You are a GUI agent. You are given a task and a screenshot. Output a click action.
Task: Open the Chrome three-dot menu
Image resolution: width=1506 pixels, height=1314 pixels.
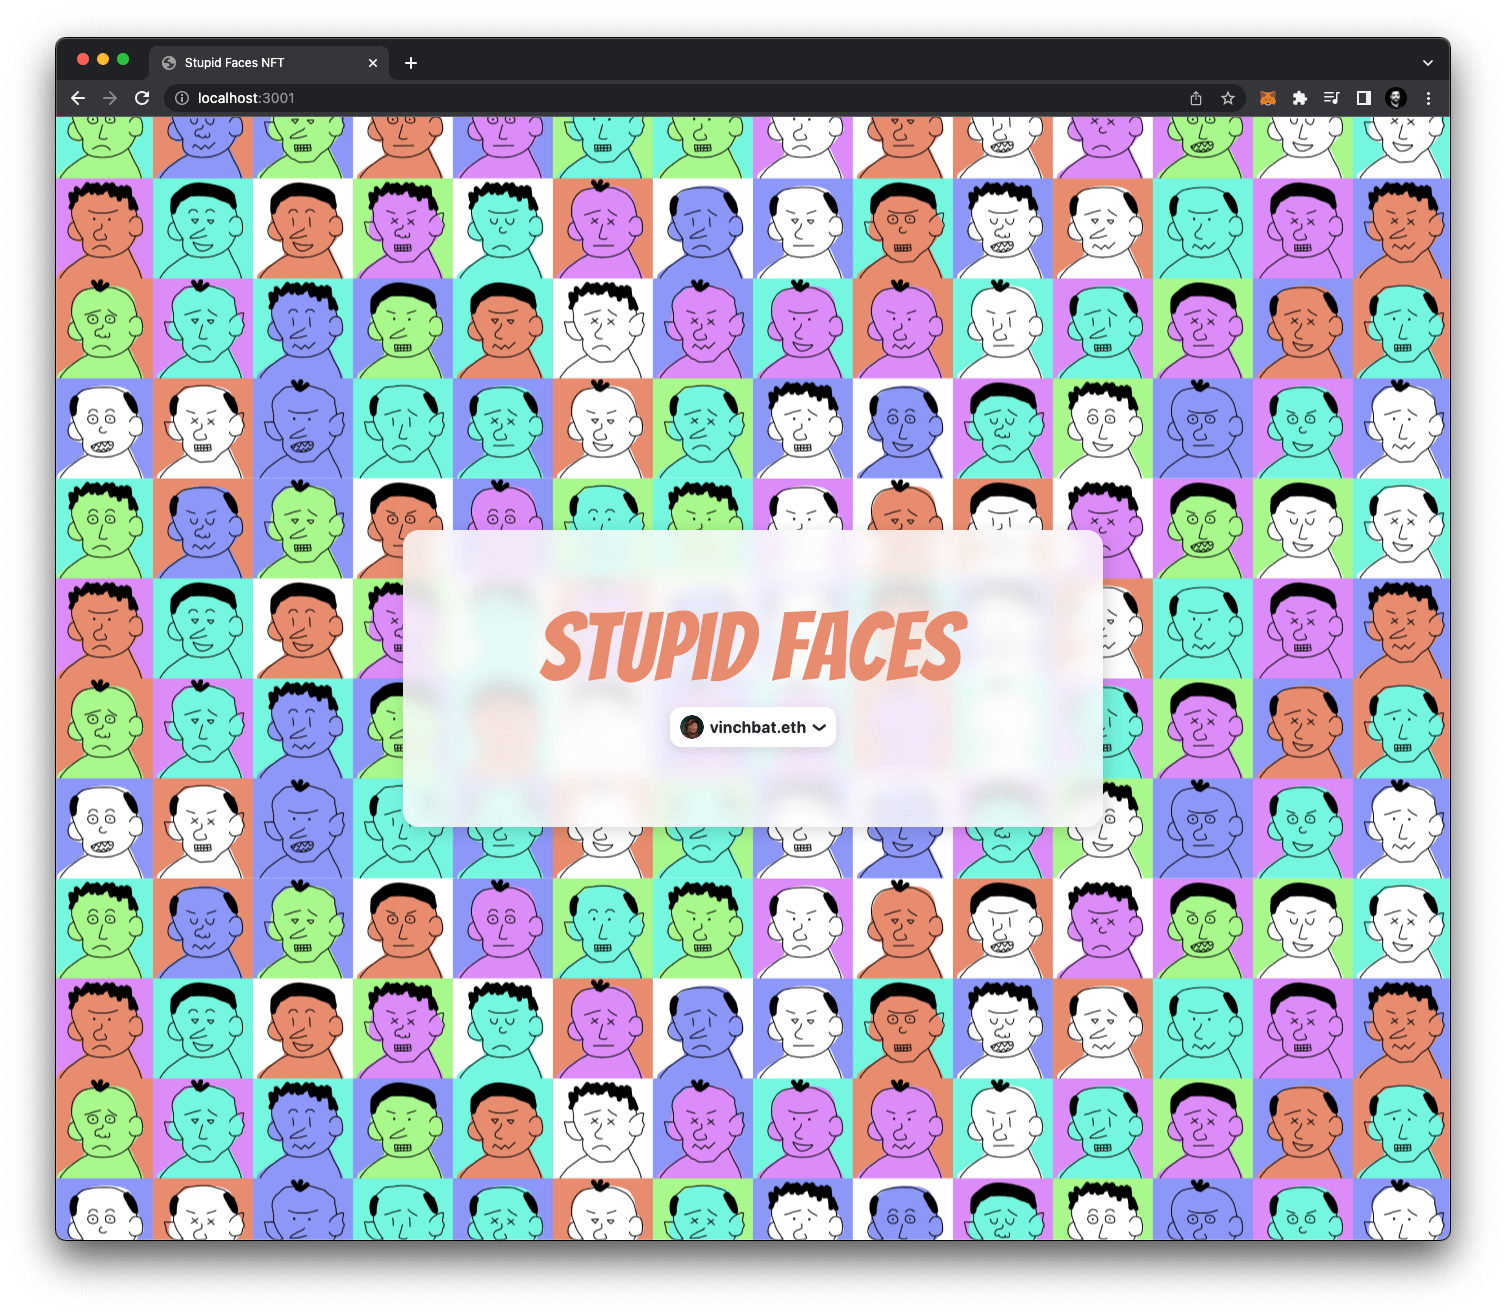tap(1428, 98)
